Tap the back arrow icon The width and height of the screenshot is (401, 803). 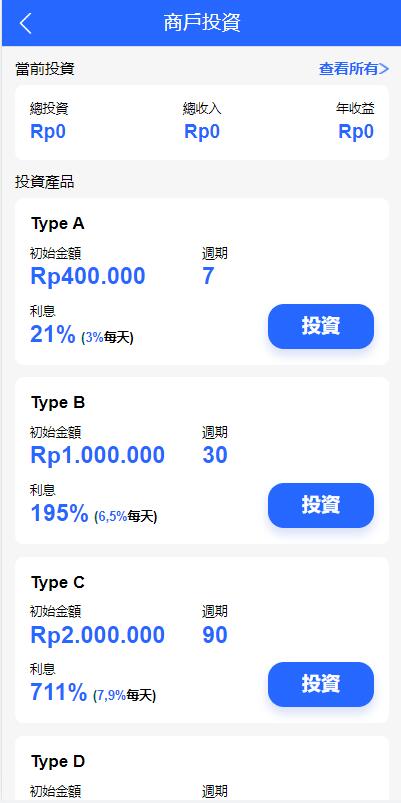(25, 24)
